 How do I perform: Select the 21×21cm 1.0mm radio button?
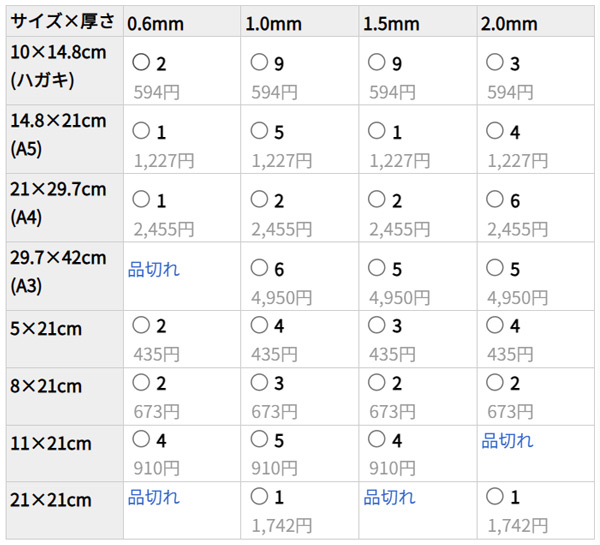pyautogui.click(x=259, y=496)
